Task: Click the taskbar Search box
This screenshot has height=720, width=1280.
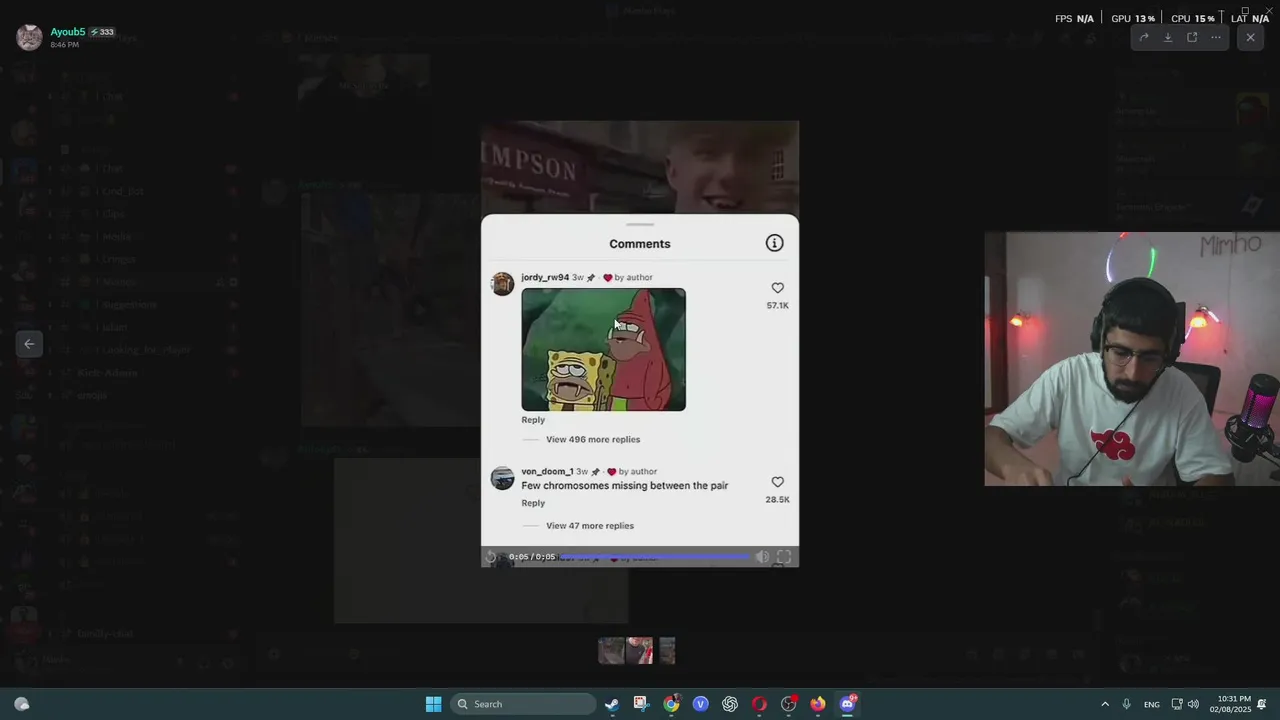Action: tap(522, 704)
